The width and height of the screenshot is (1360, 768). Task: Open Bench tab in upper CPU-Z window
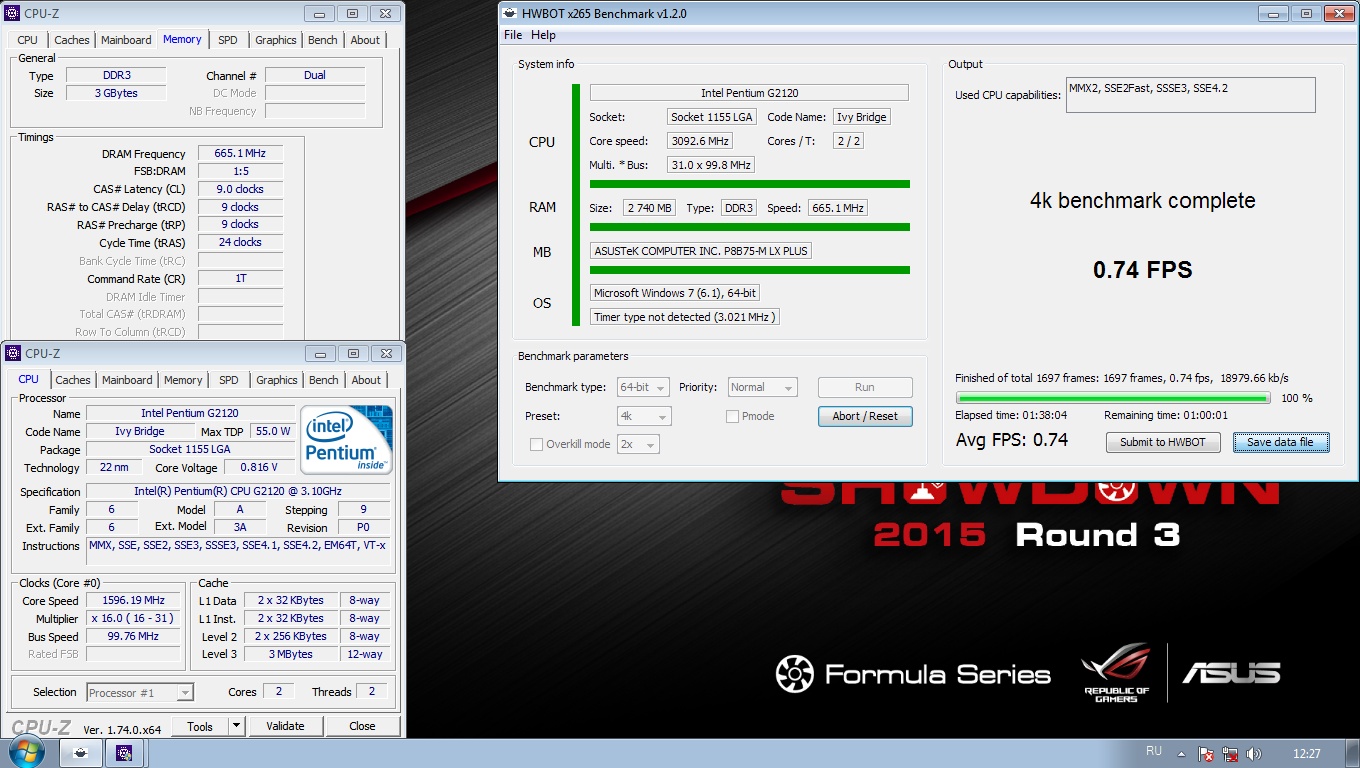[322, 40]
